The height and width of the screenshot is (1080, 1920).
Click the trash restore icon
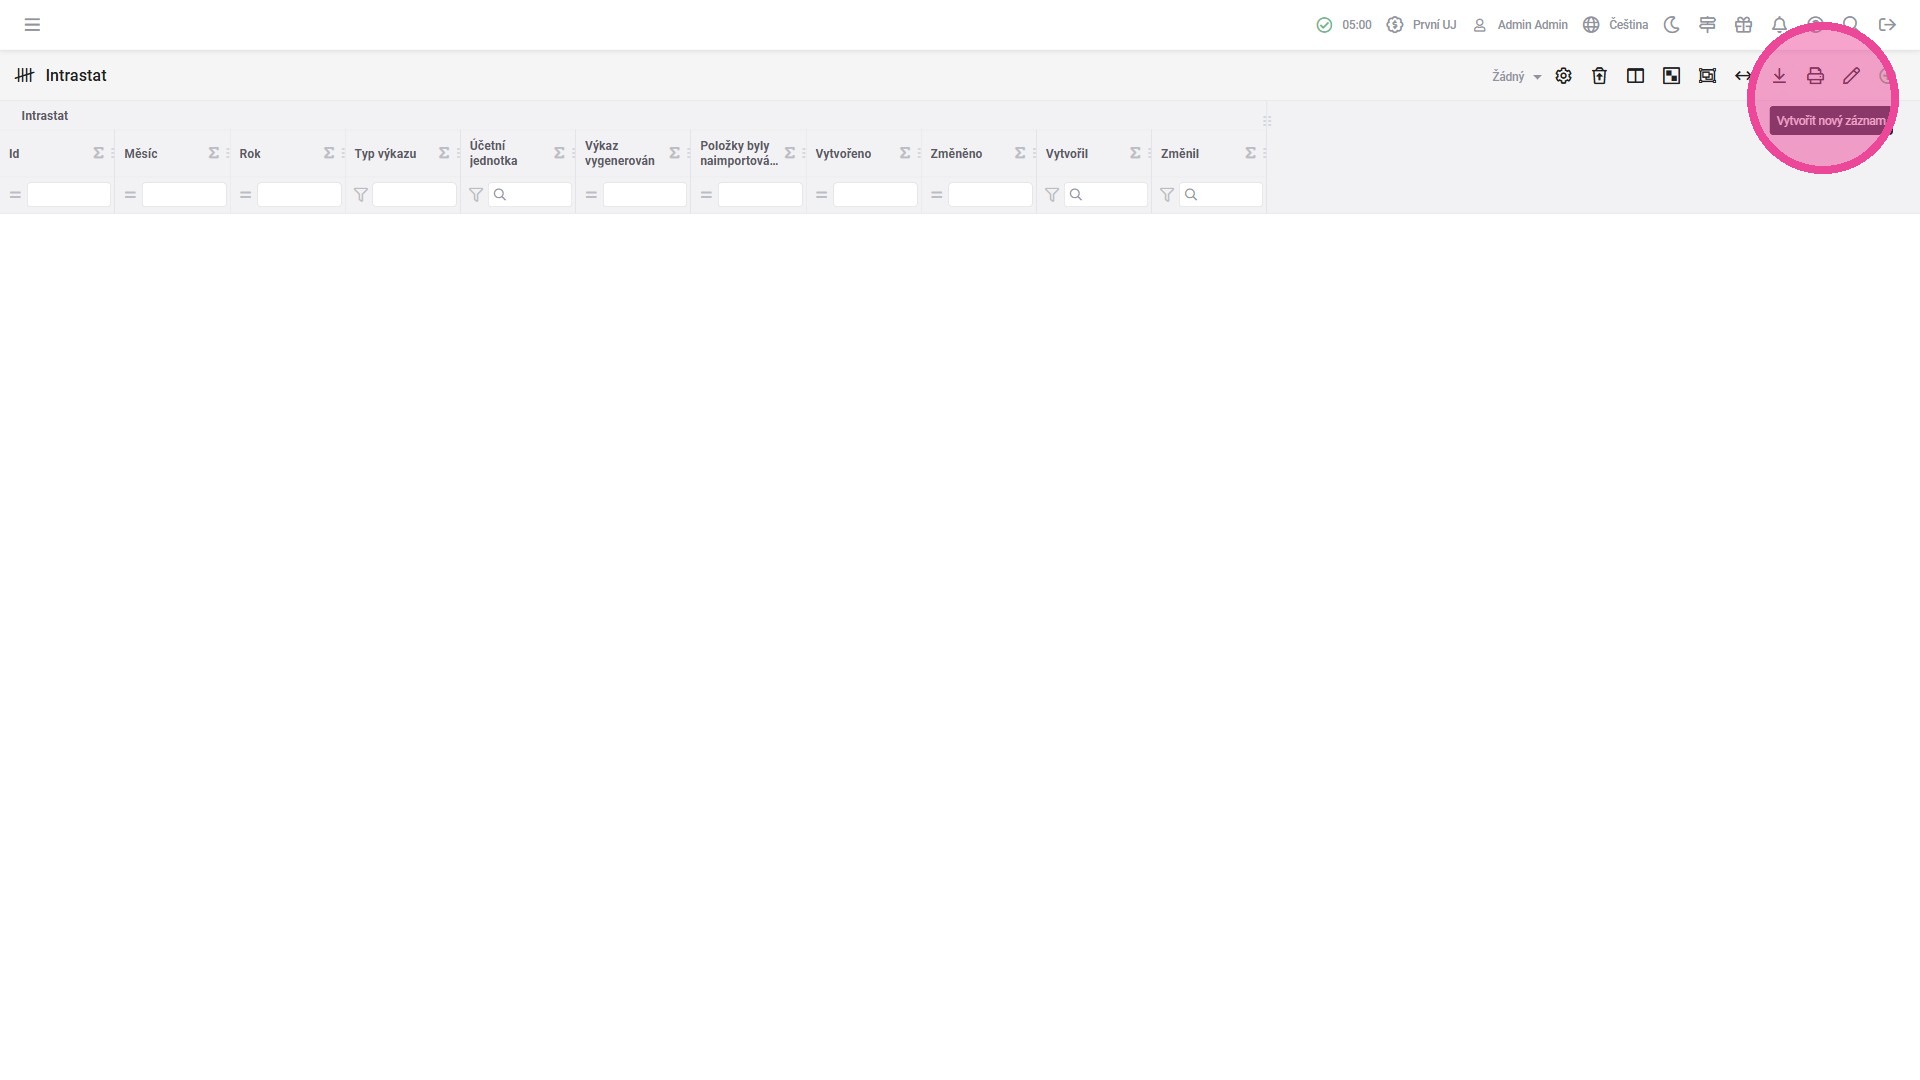click(x=1599, y=76)
